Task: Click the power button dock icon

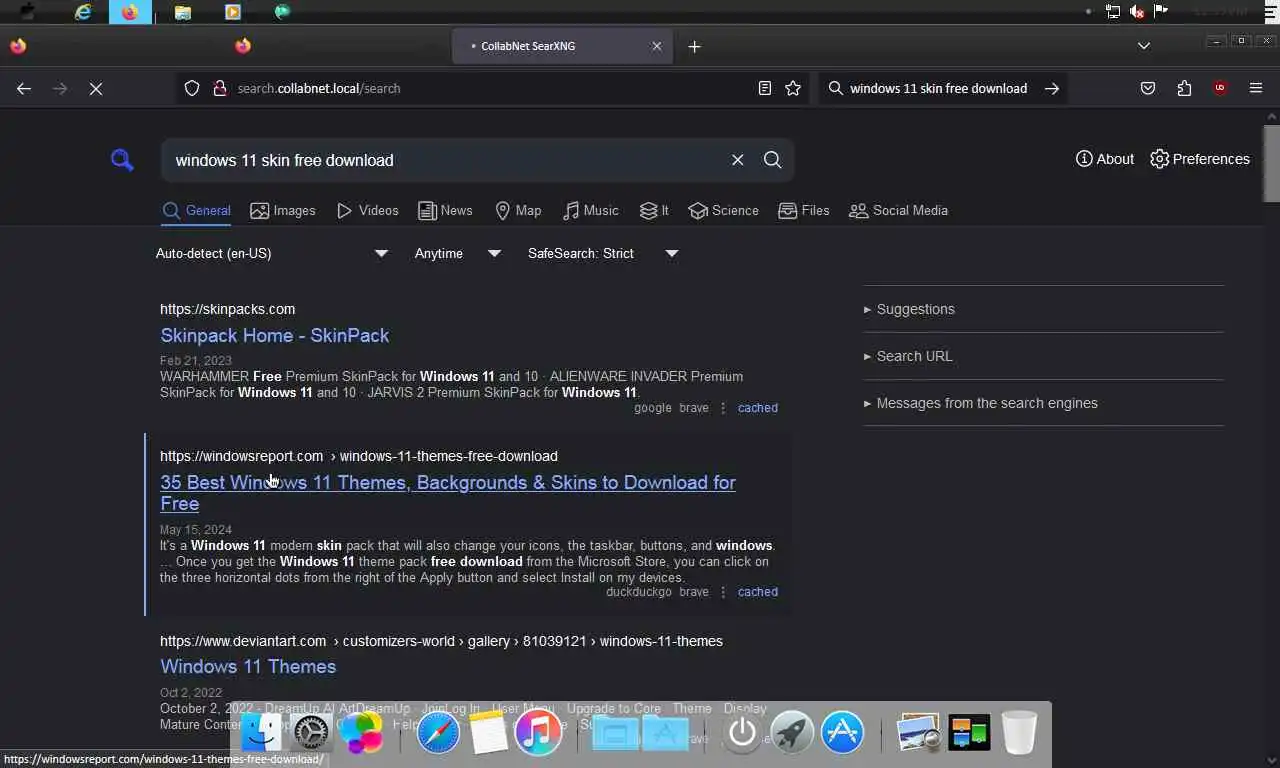Action: 742,733
